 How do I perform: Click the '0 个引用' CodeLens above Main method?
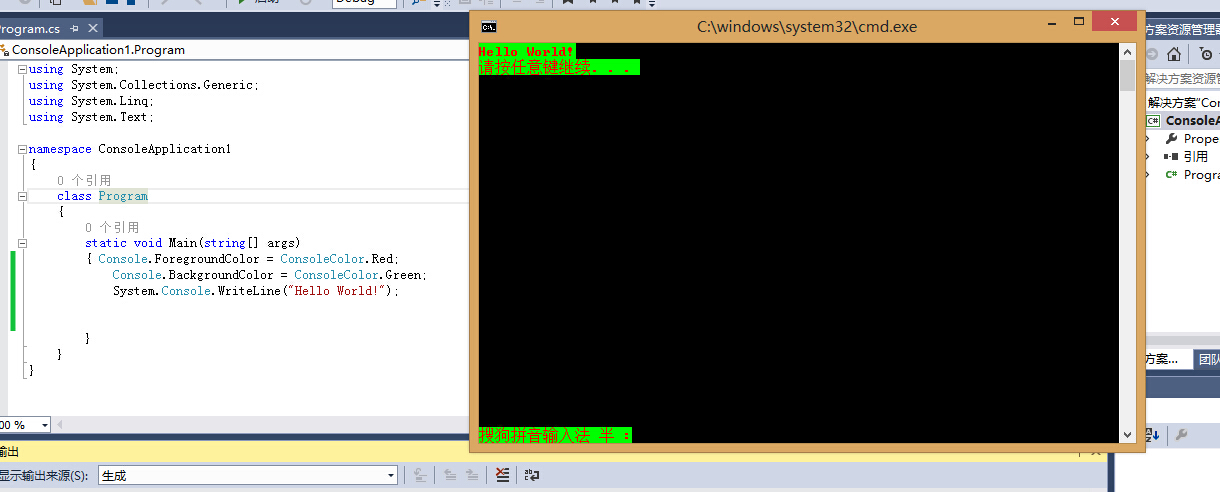click(112, 227)
